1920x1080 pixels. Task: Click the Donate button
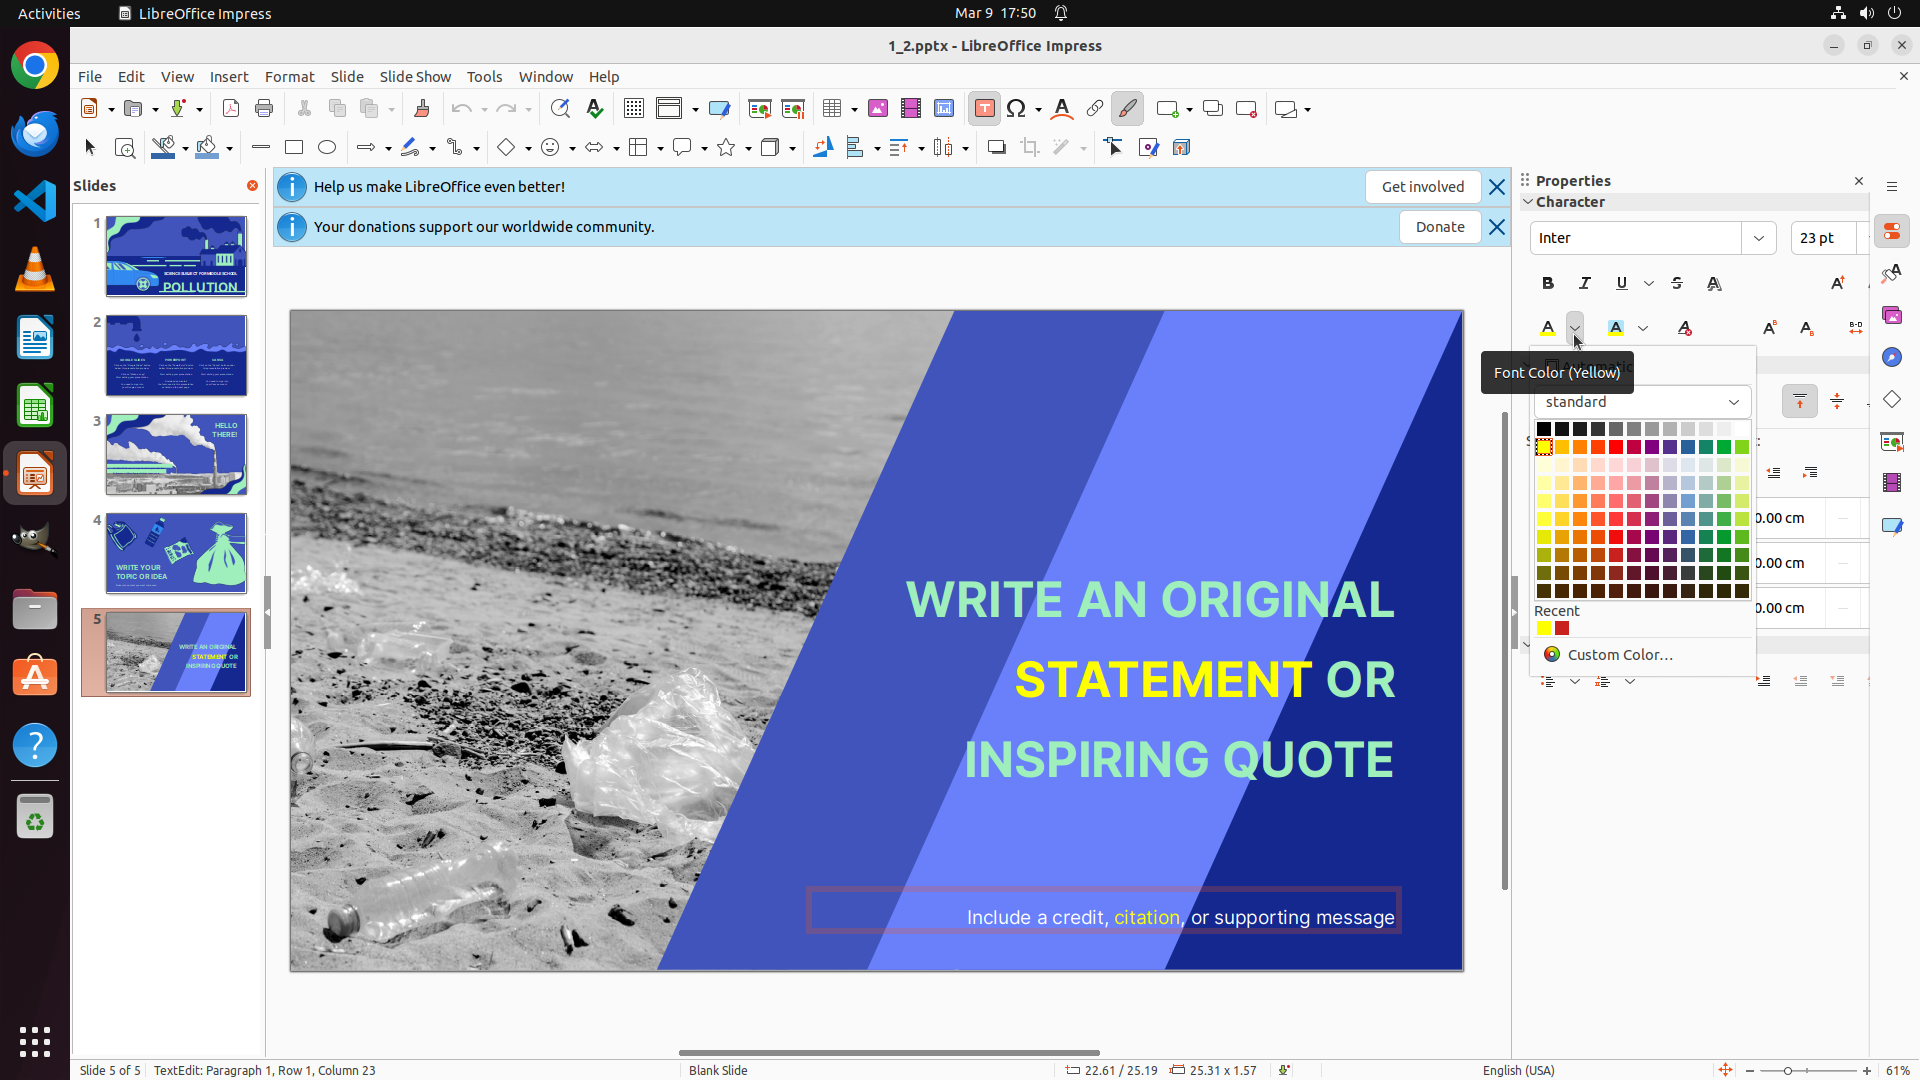(1440, 227)
